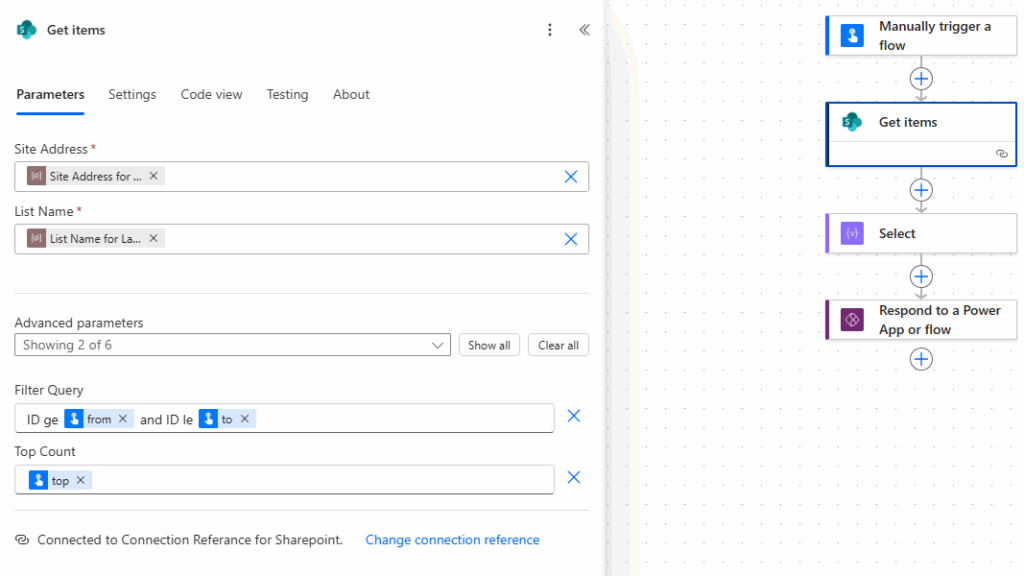The image size is (1024, 576).
Task: Select Respond to a Power App or flow card
Action: pos(921,320)
